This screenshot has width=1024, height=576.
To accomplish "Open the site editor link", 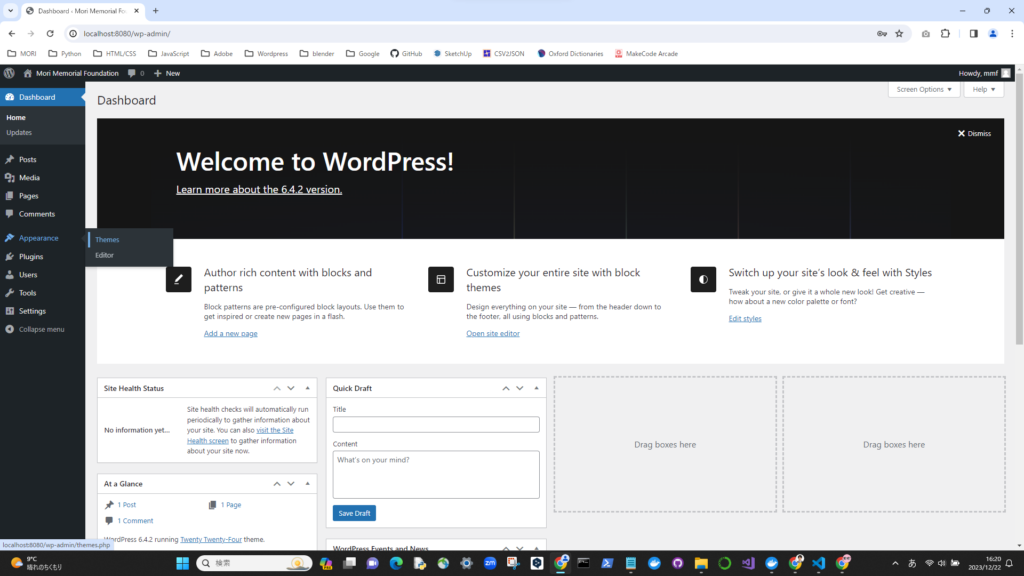I will 493,333.
